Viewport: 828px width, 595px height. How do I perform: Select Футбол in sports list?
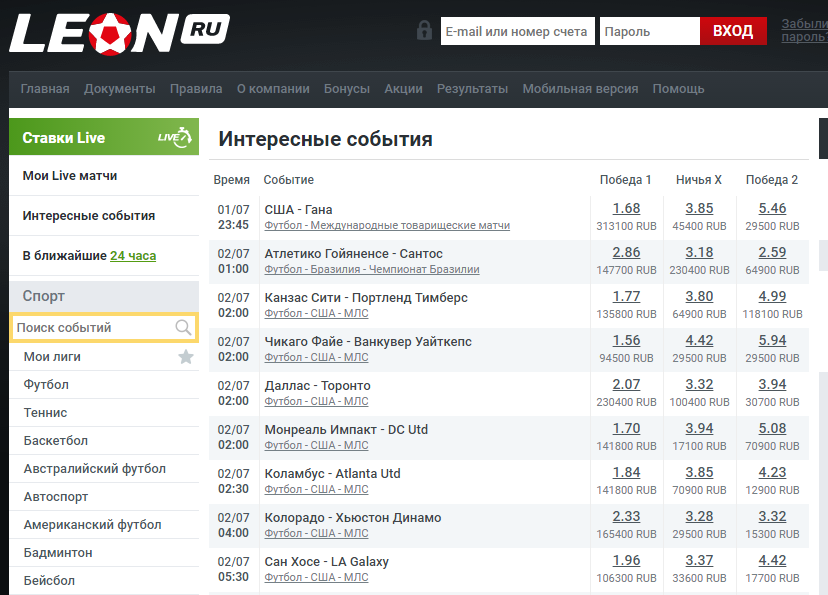click(46, 385)
